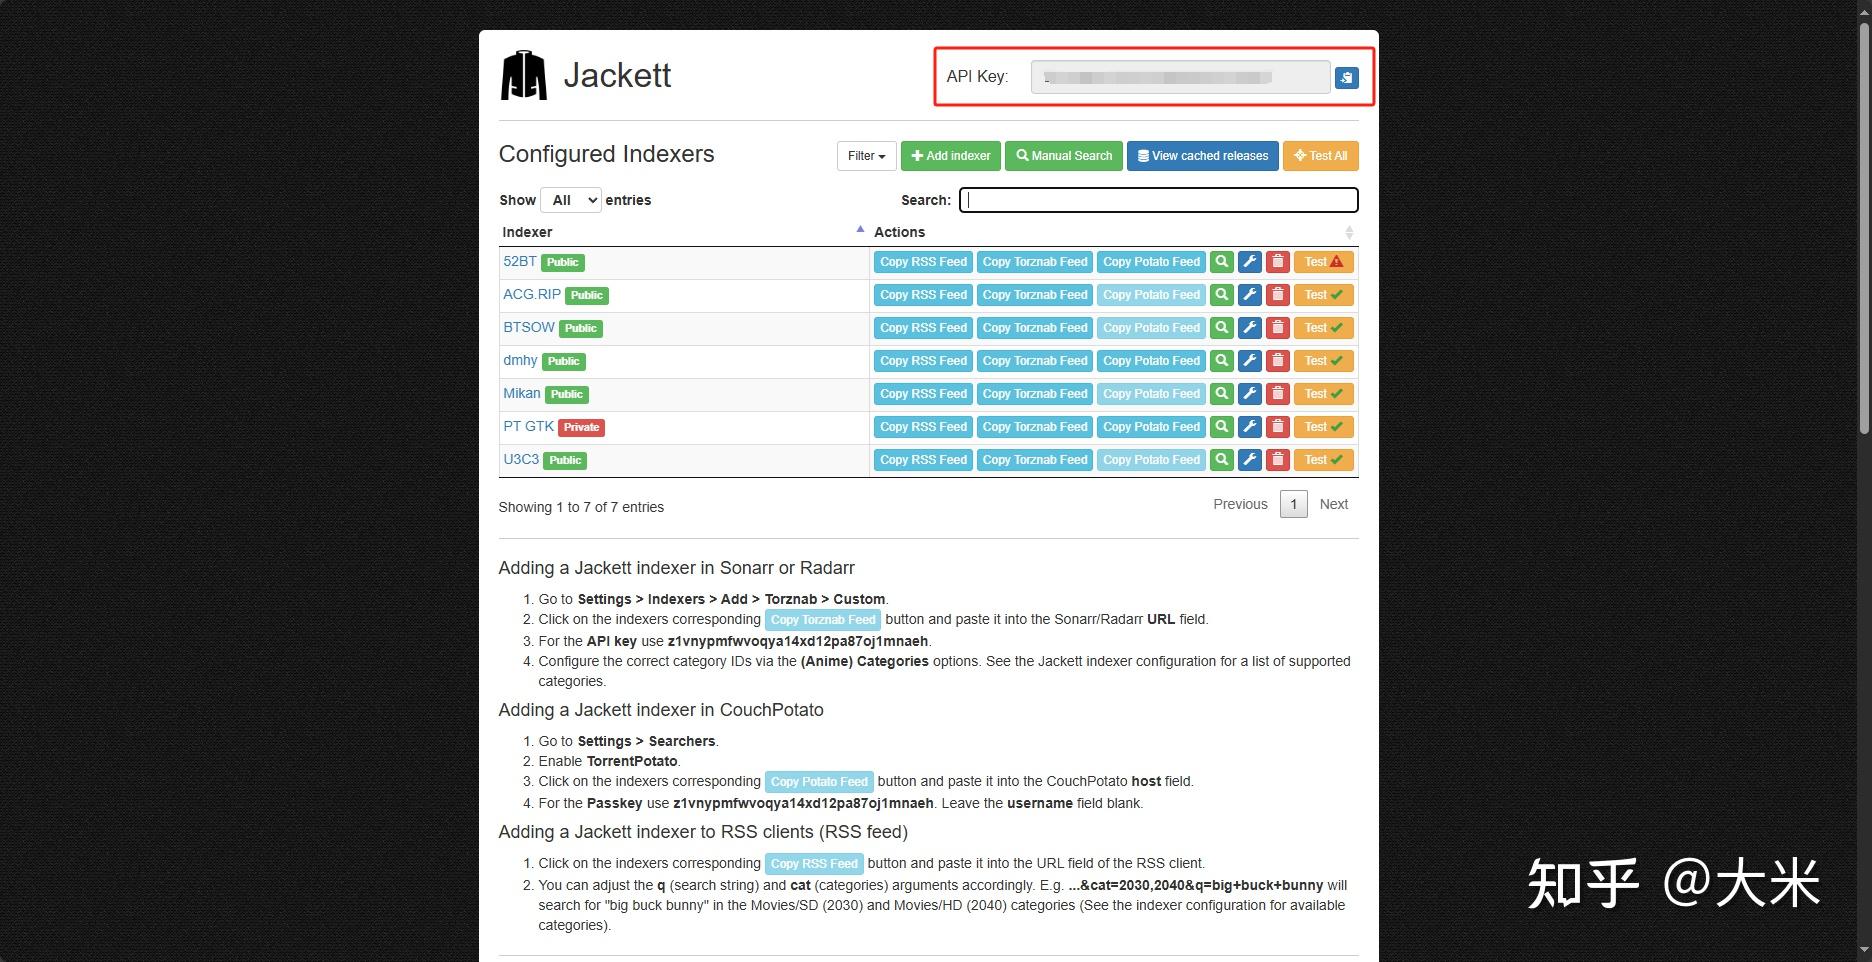This screenshot has height=962, width=1872.
Task: View cached releases
Action: coord(1202,155)
